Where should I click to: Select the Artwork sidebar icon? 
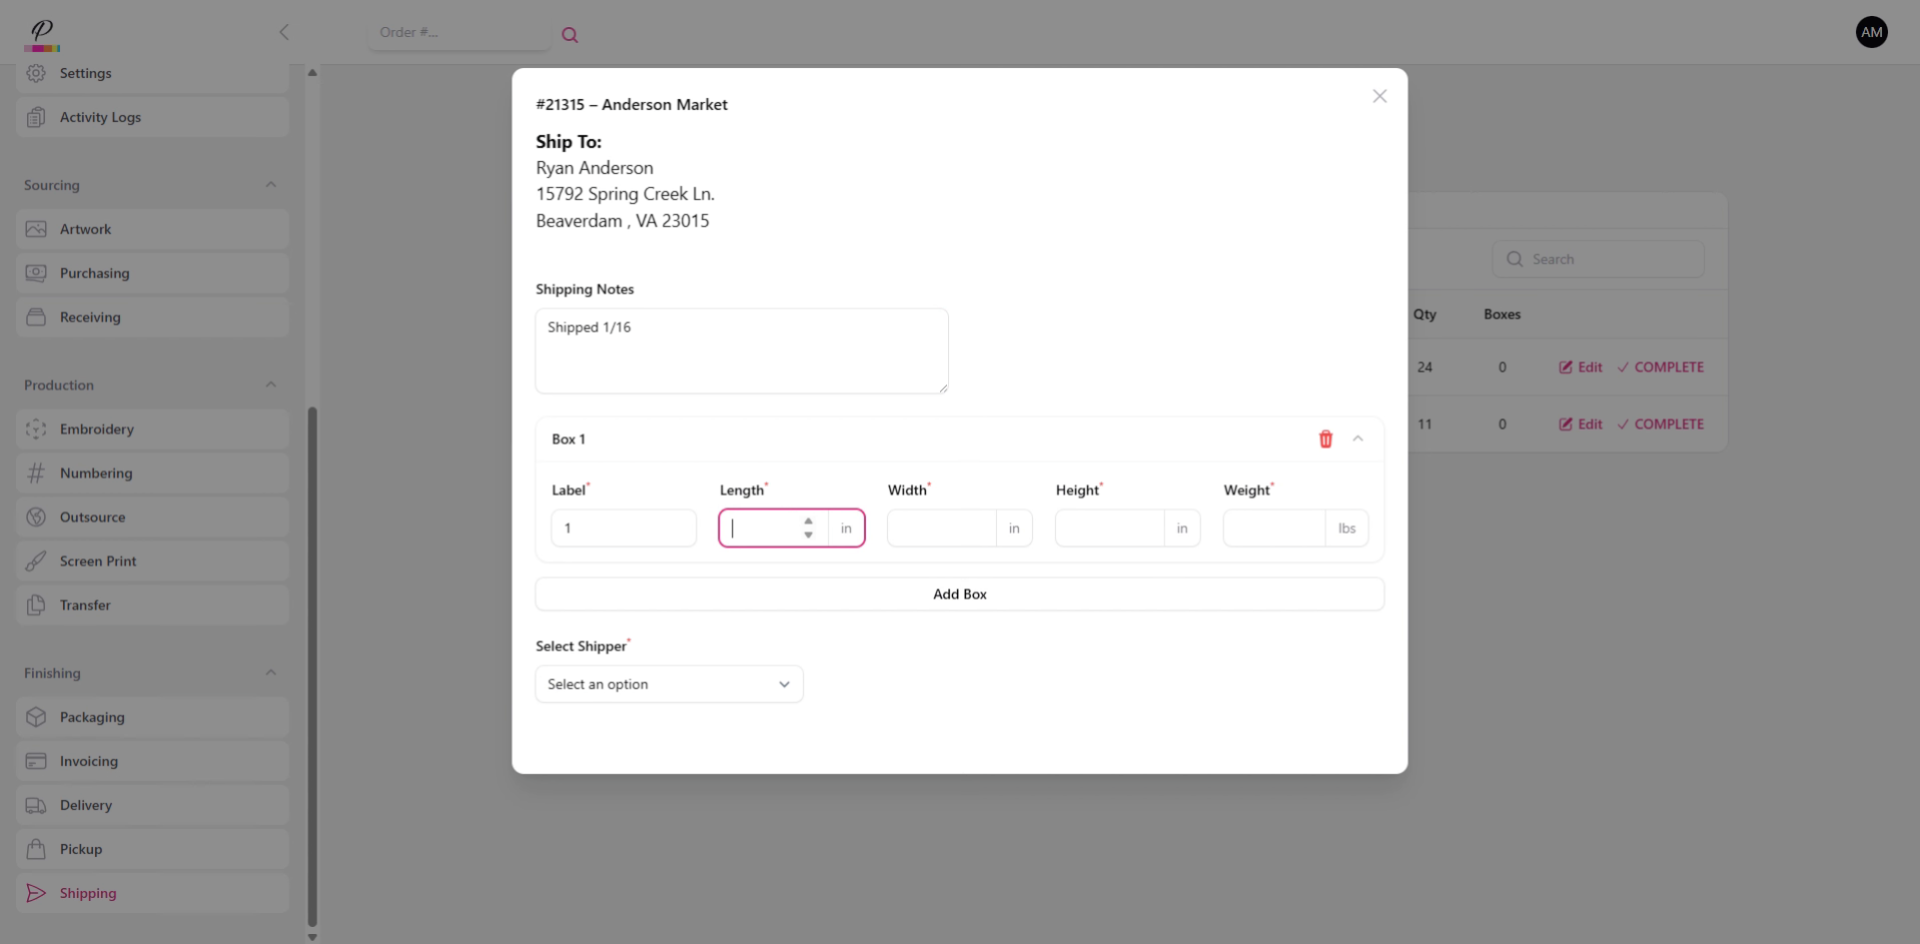coord(36,229)
